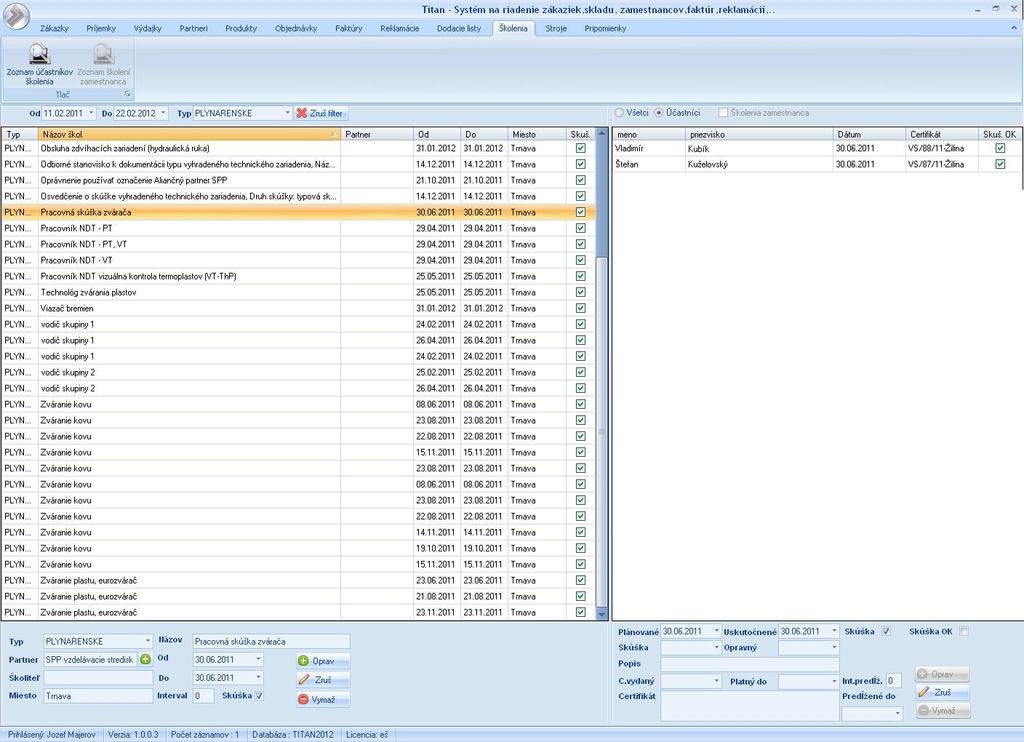
Task: Sort by Názov škol. column header
Action: pos(189,135)
